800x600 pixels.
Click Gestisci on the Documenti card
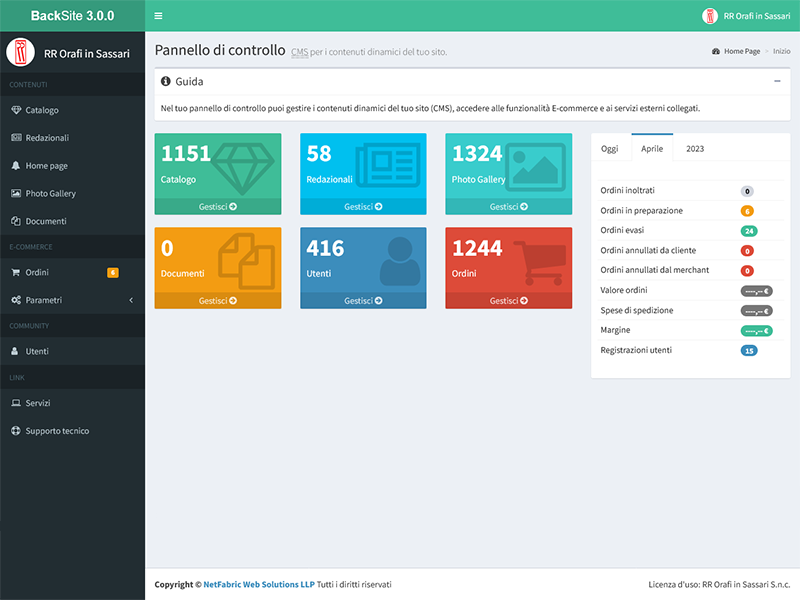tap(218, 301)
